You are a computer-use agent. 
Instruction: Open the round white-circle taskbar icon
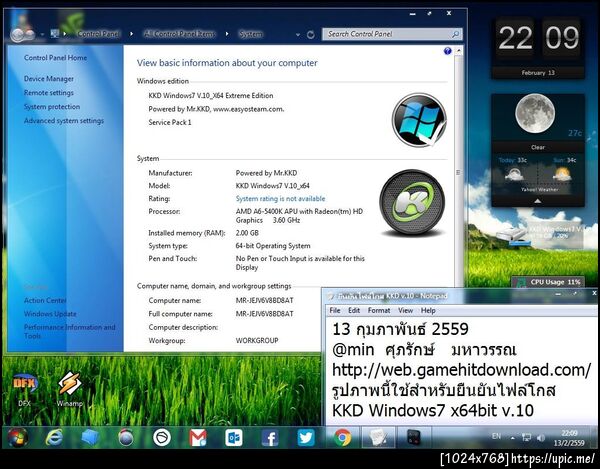point(162,438)
